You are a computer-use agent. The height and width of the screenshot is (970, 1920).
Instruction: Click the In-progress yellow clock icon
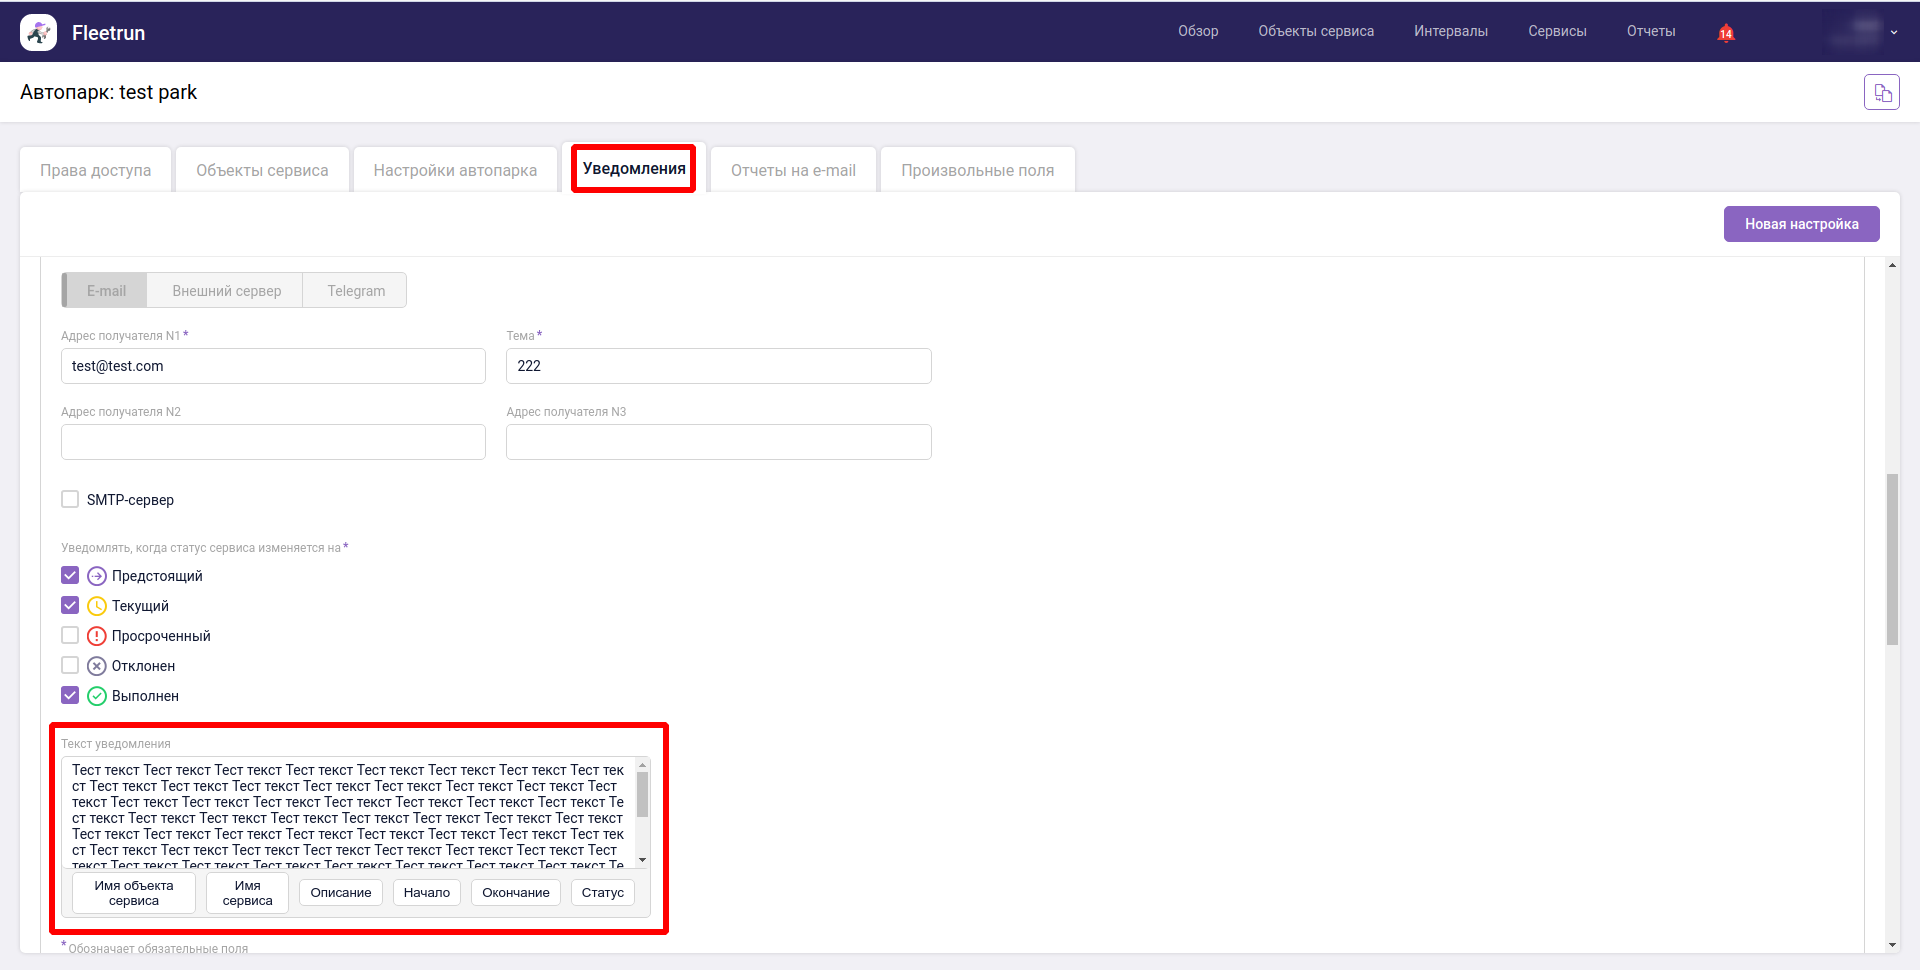tap(97, 606)
